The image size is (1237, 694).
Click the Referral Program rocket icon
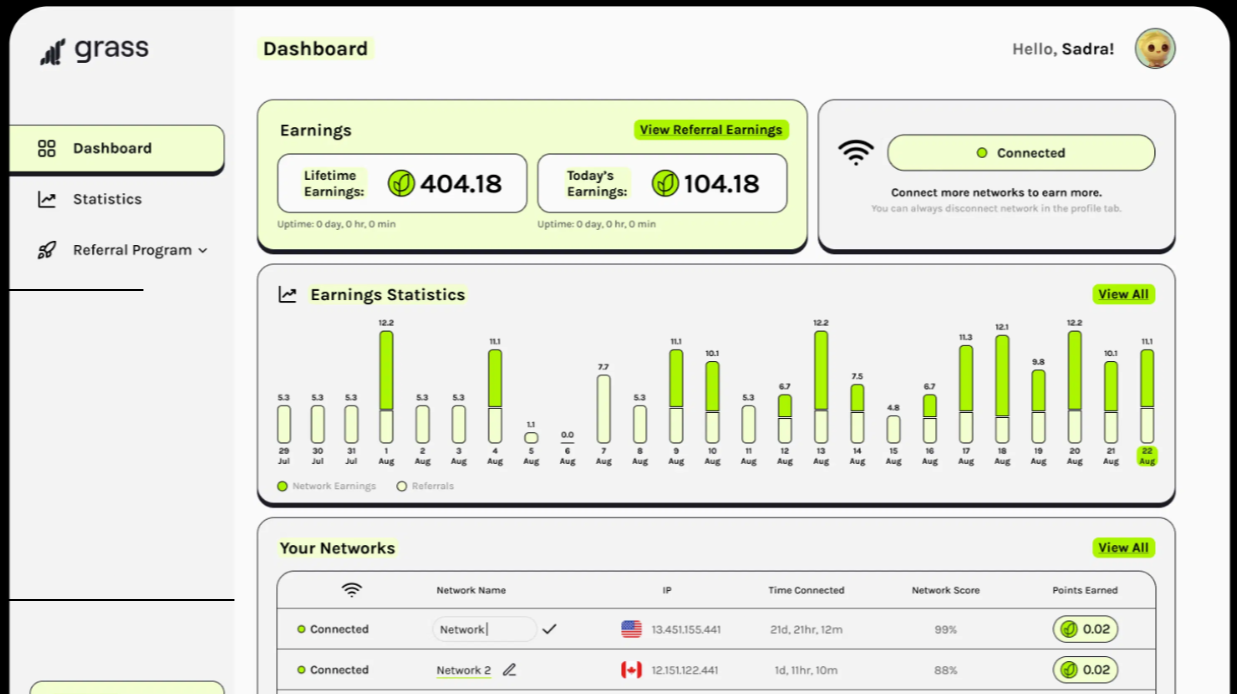click(x=47, y=250)
